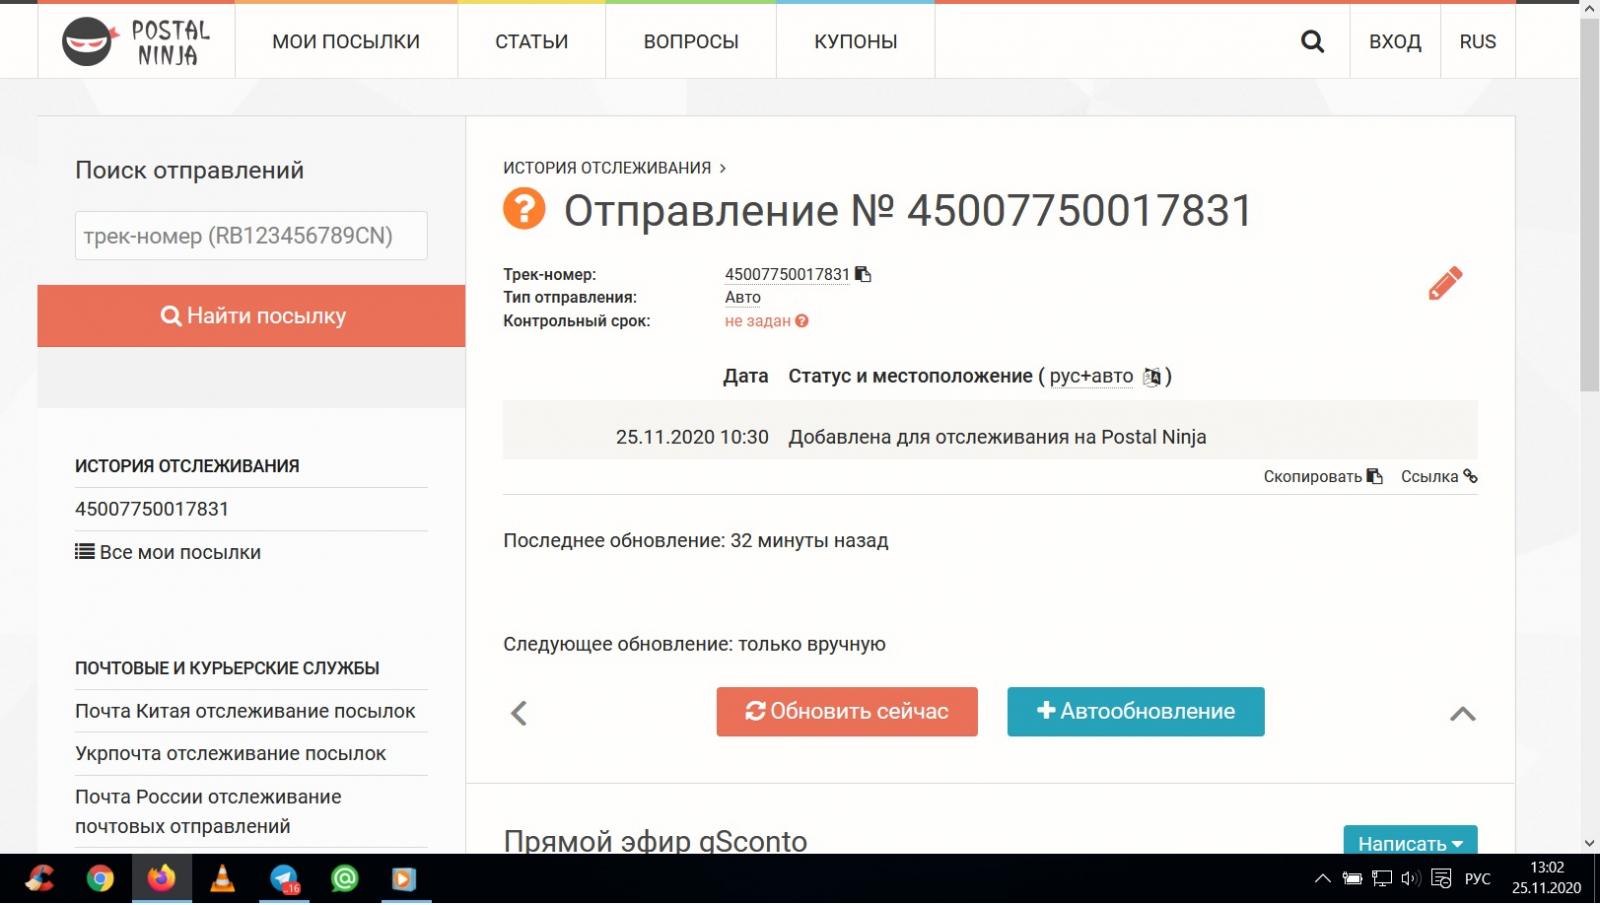Click the edit pencil icon
This screenshot has width=1600, height=905.
(1445, 283)
